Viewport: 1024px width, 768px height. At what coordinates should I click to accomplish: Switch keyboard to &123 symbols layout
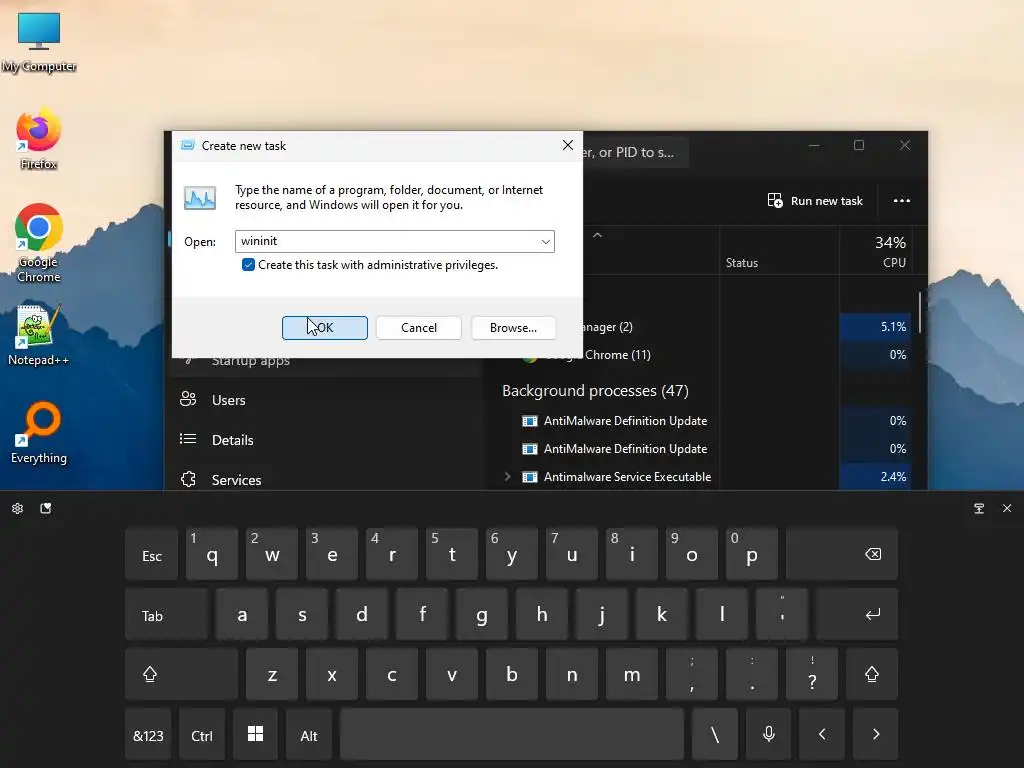pyautogui.click(x=148, y=734)
